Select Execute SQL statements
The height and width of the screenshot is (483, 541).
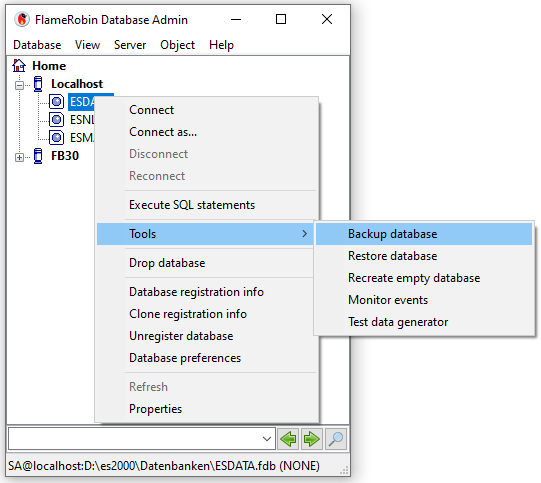click(x=207, y=205)
